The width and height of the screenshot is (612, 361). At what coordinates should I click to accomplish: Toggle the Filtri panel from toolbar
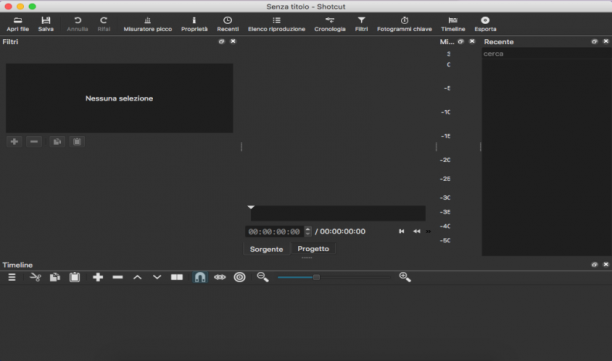[x=361, y=24]
